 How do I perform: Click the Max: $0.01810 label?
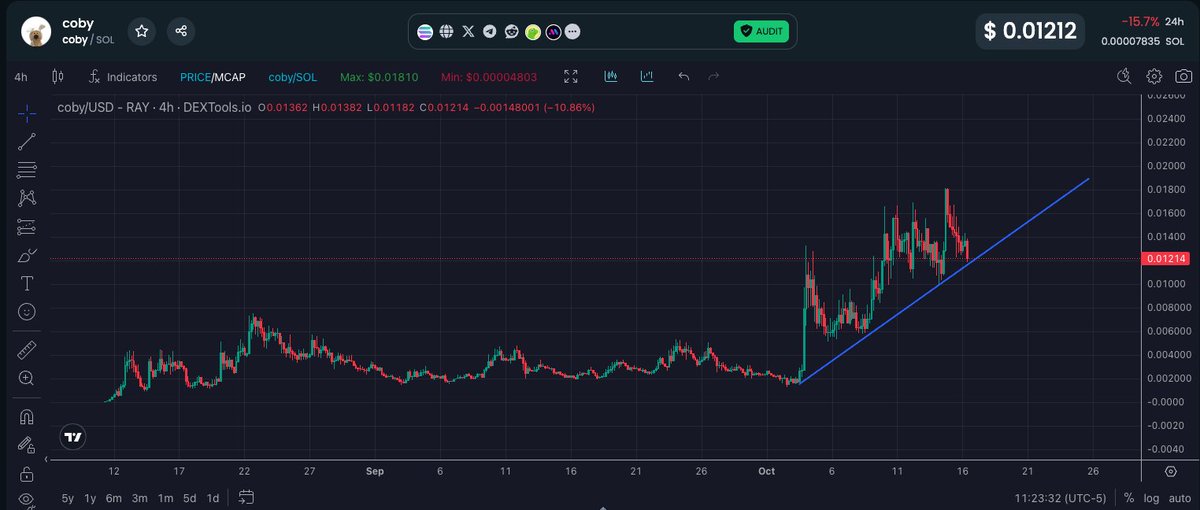377,77
